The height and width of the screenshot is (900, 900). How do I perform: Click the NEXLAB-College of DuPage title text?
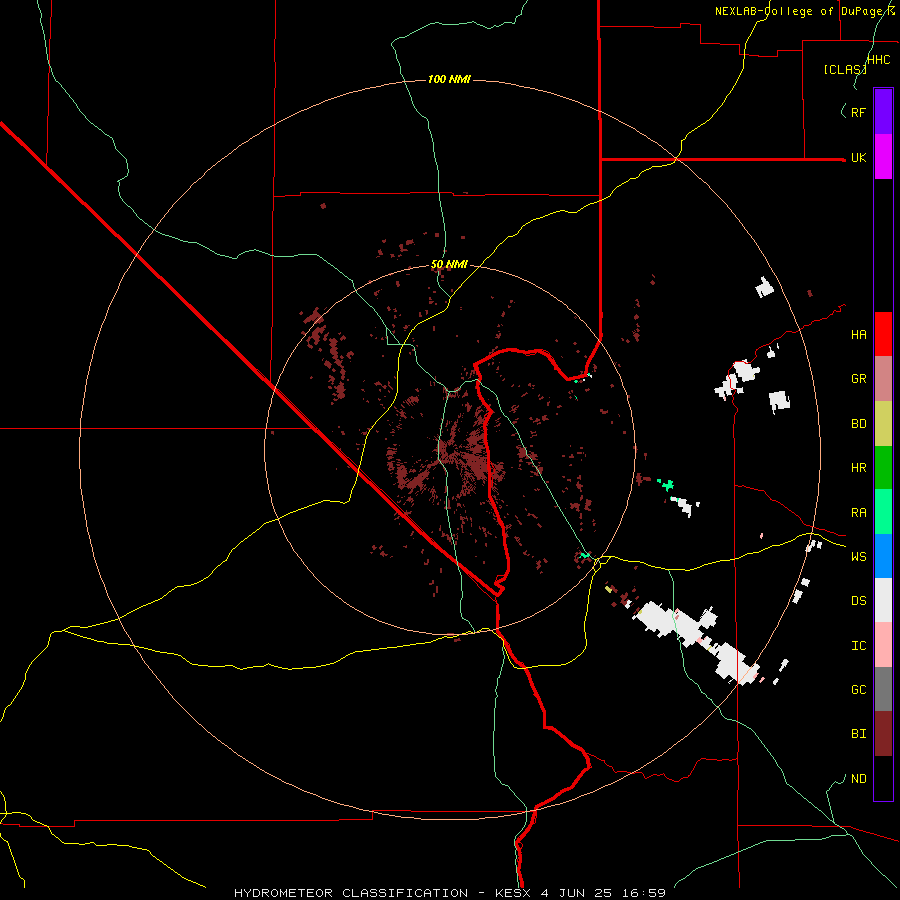(x=804, y=11)
